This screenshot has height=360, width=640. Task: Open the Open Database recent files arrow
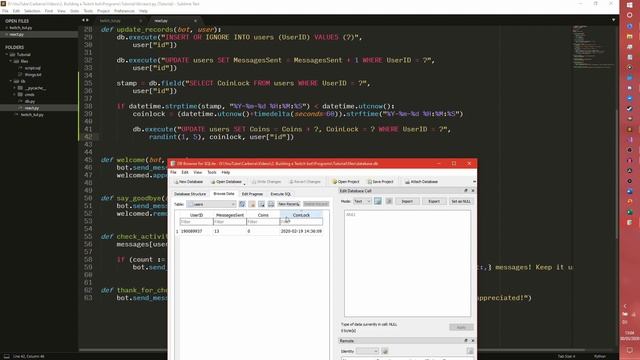click(244, 183)
